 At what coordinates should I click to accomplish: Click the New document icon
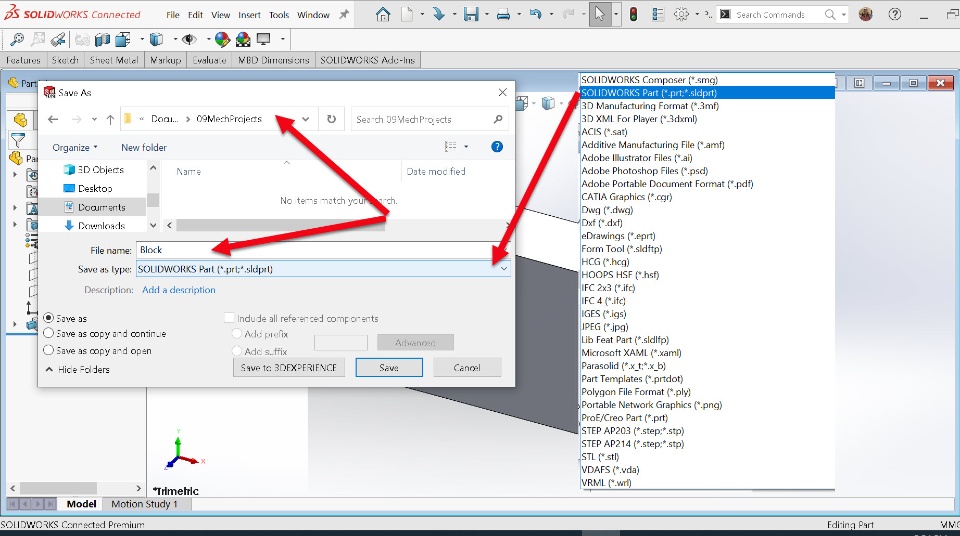click(407, 14)
